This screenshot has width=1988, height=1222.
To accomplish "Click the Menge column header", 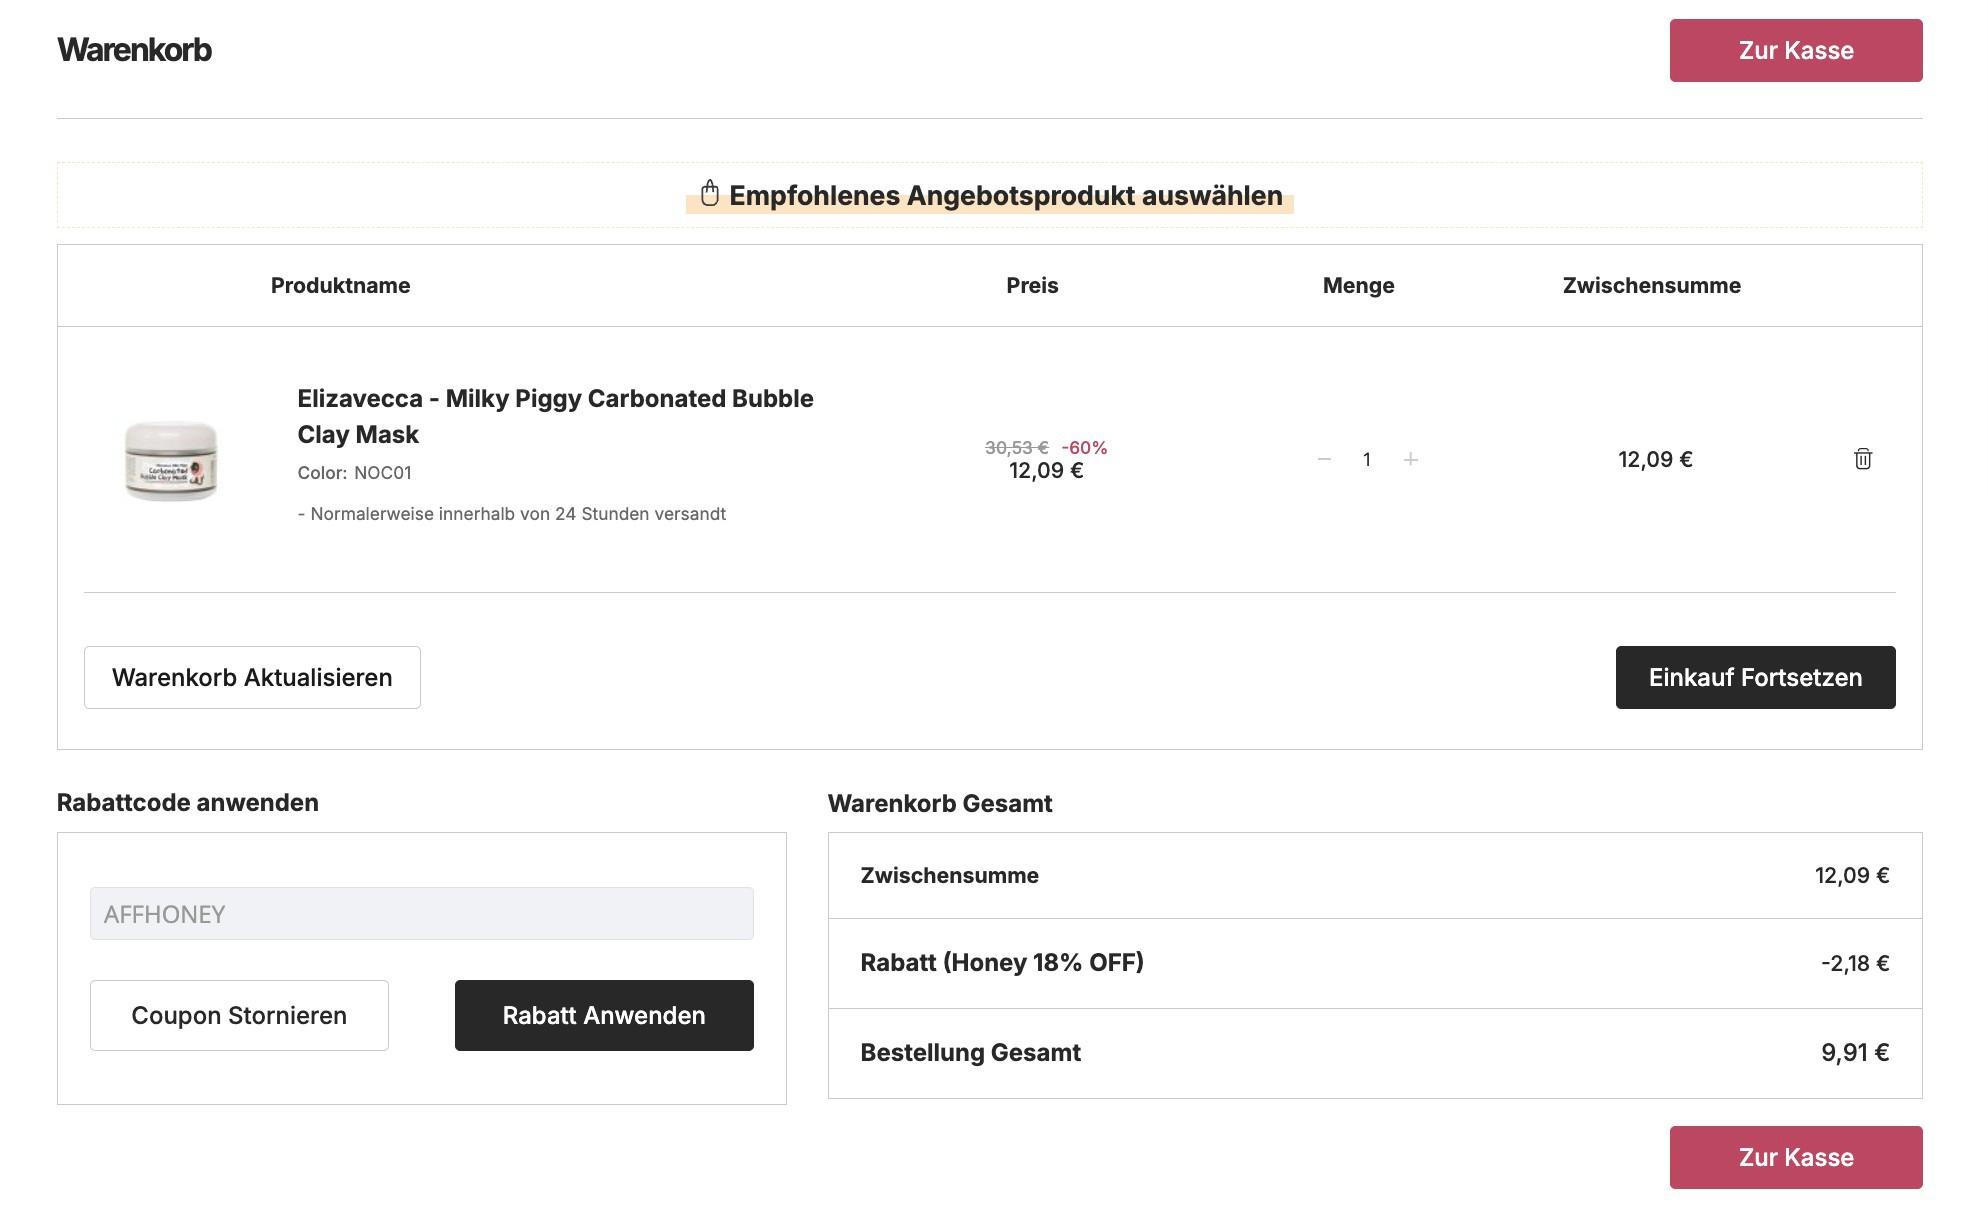I will tap(1358, 285).
